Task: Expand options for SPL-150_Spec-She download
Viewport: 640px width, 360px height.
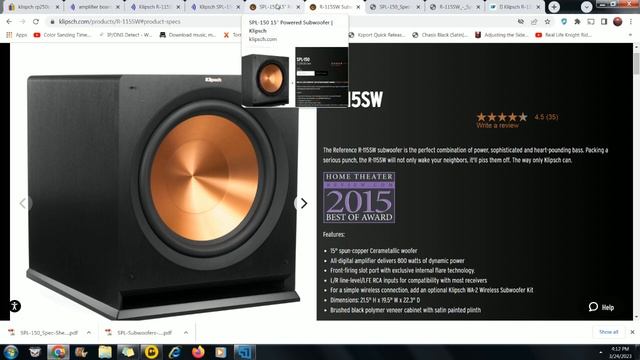Action: coord(89,333)
